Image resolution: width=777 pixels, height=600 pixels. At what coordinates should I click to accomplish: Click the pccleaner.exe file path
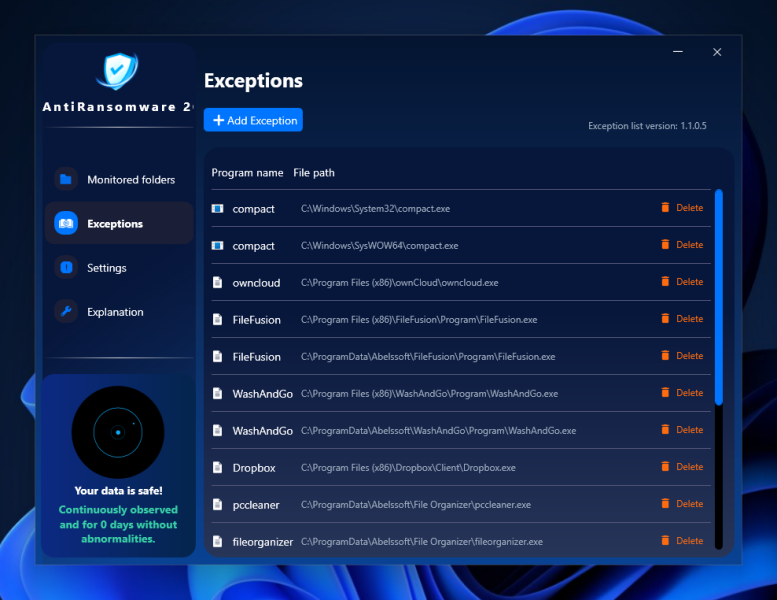(x=416, y=504)
